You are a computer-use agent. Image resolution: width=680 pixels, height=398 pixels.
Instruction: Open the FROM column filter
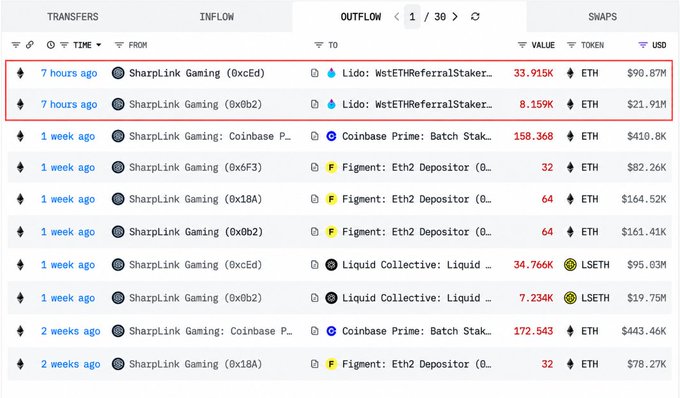point(119,45)
